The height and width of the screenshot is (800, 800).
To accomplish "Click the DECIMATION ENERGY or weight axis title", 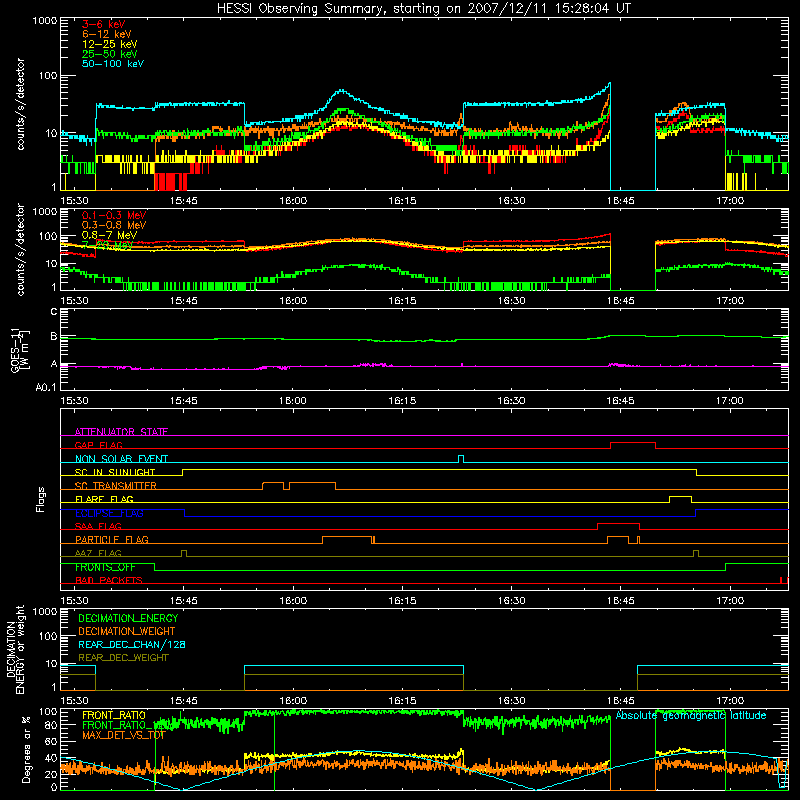I will [15, 649].
